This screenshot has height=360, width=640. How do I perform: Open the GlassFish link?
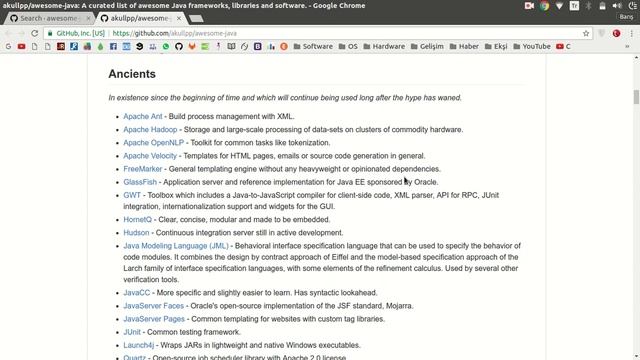click(140, 182)
